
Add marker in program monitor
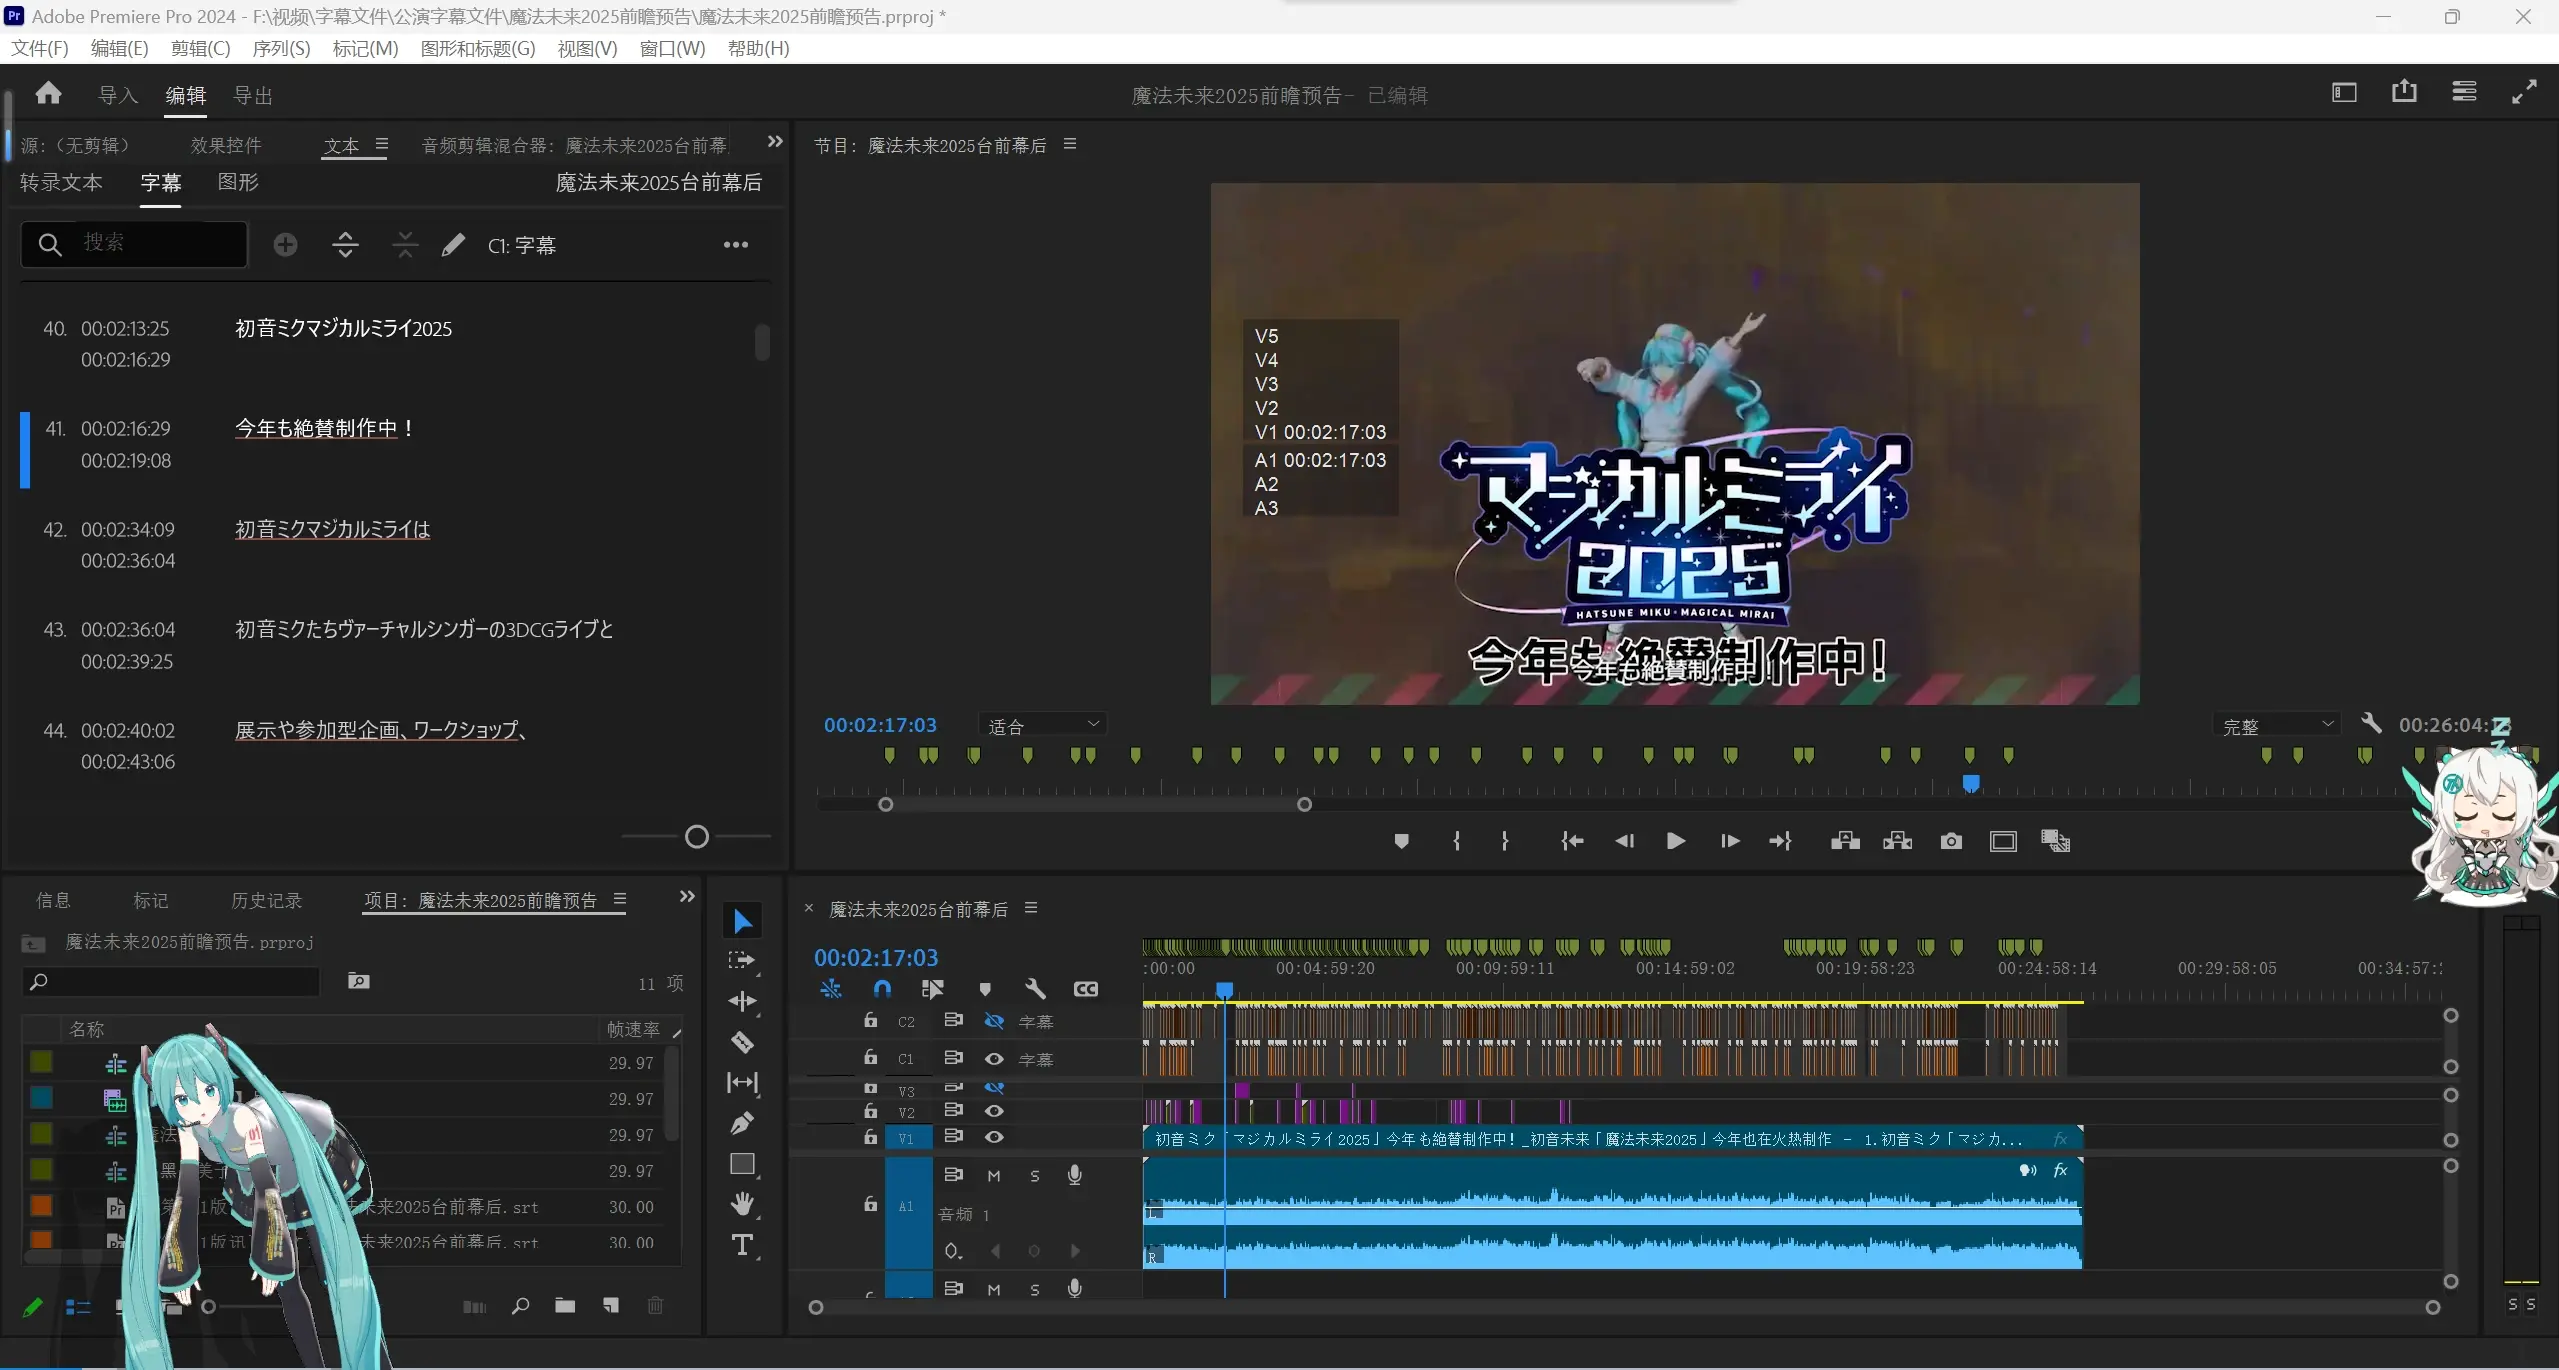(1401, 841)
